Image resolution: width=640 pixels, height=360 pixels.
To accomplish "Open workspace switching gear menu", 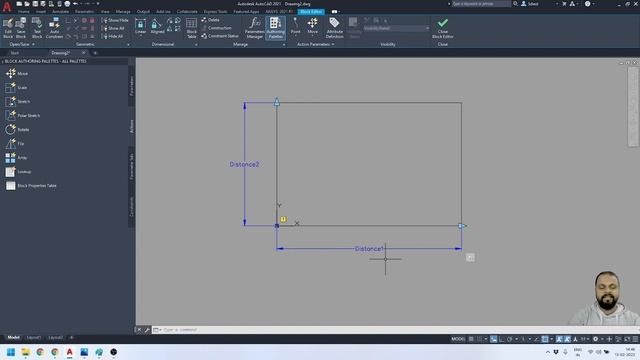I will pyautogui.click(x=596, y=339).
